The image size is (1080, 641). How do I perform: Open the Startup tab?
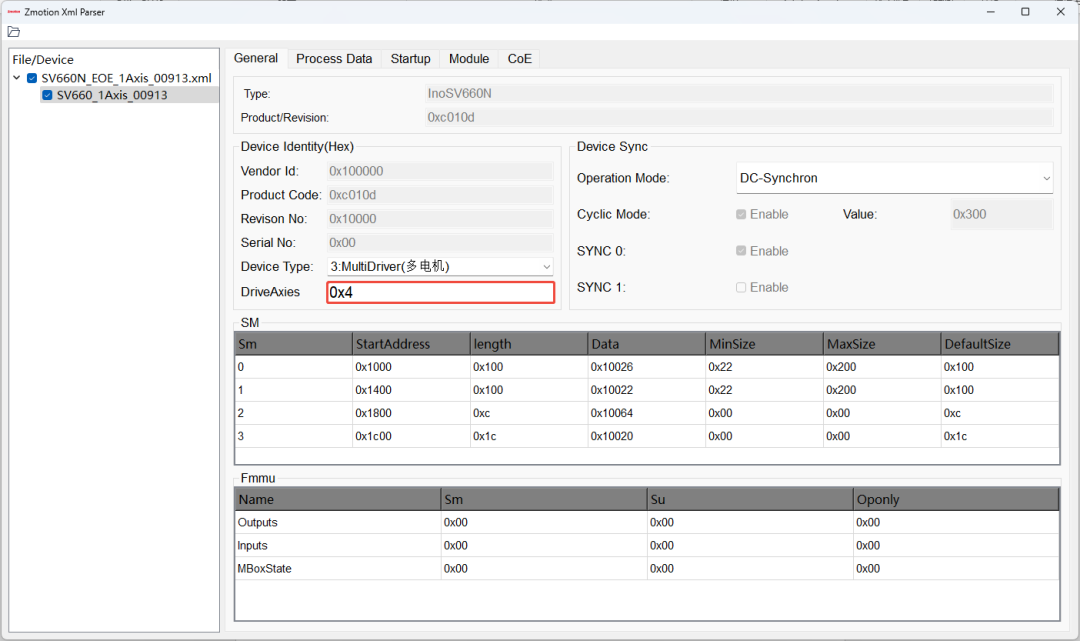(411, 59)
